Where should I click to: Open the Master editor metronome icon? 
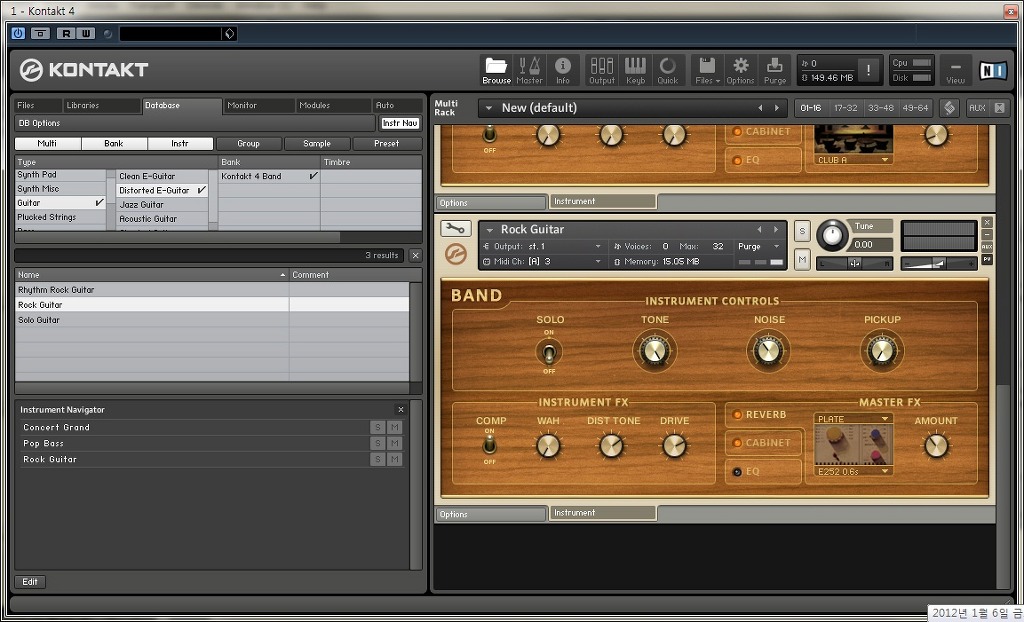pos(530,70)
